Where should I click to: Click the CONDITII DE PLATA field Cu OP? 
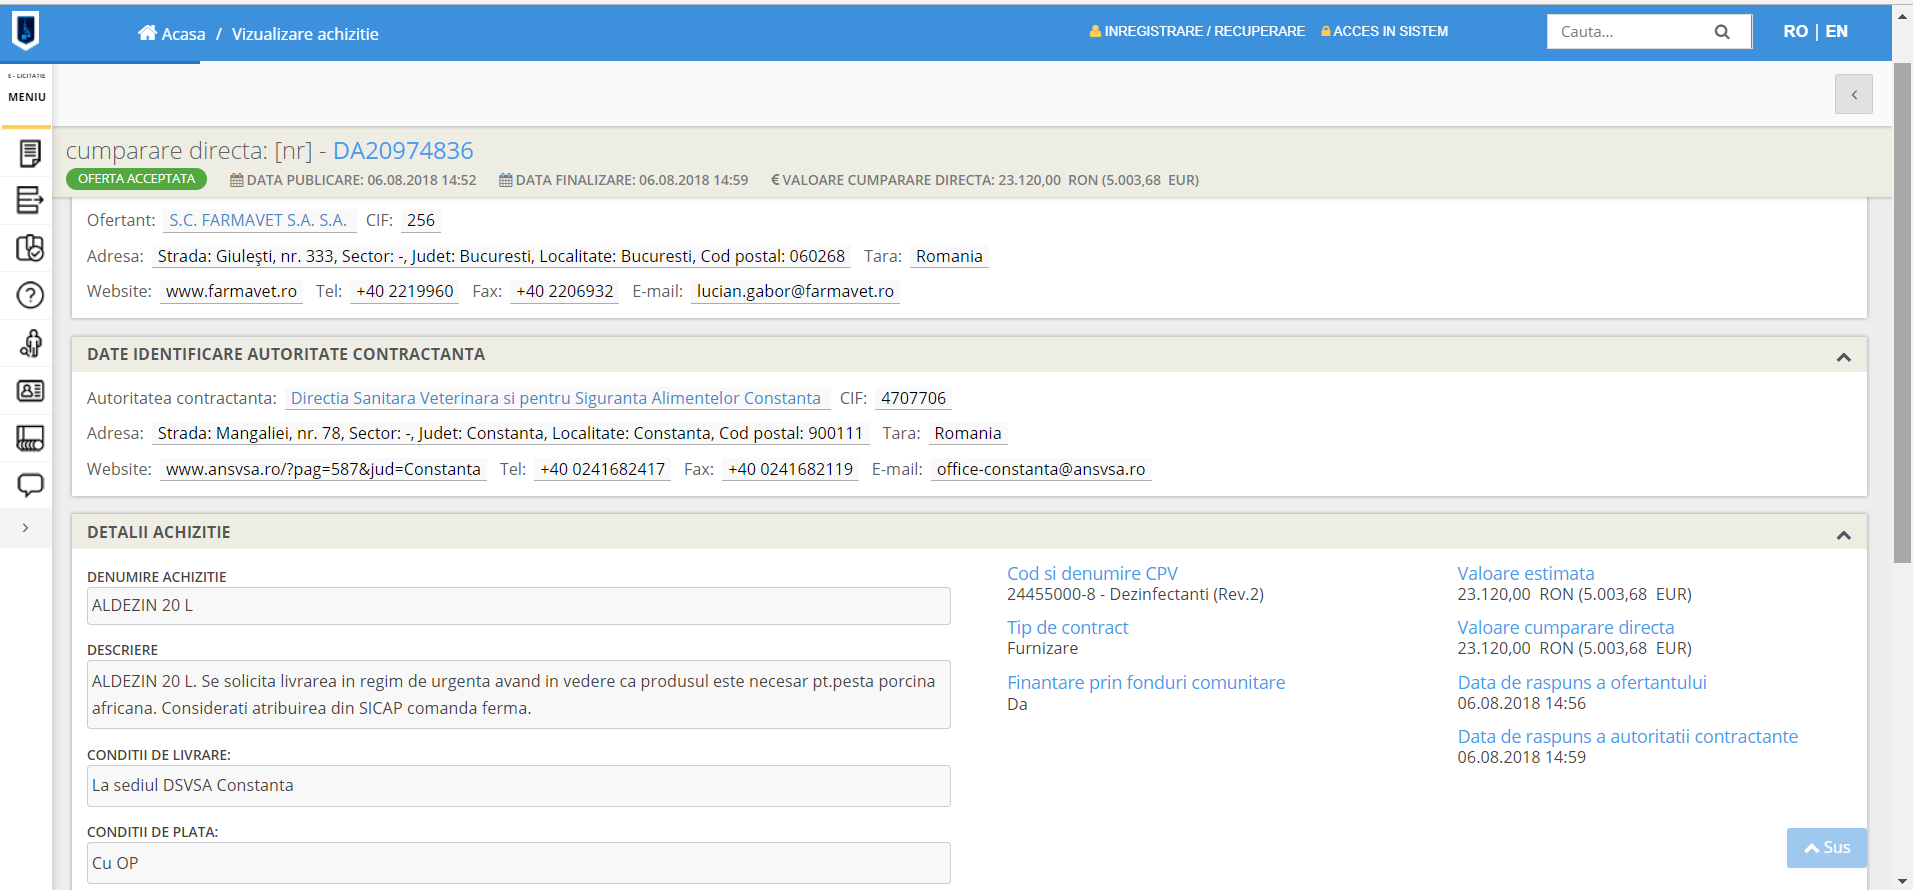point(519,863)
